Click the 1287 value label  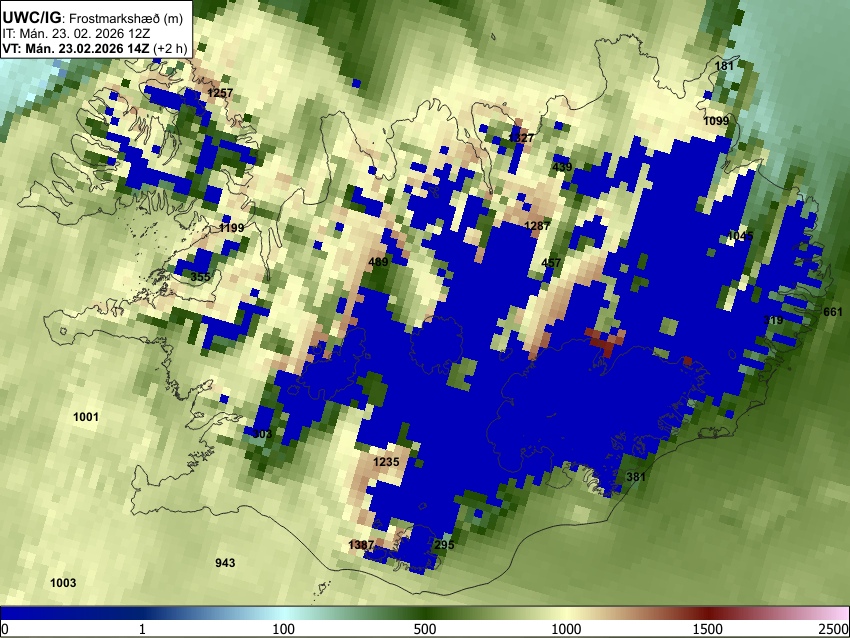click(537, 225)
